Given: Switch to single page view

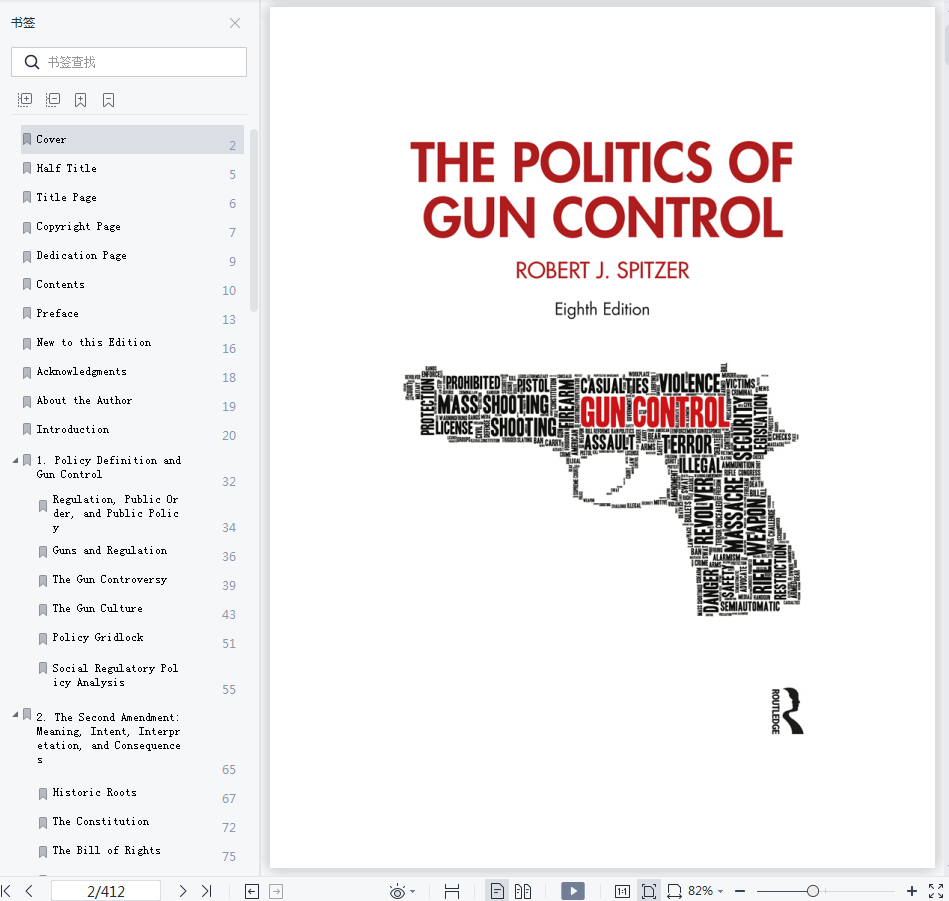Looking at the screenshot, I should [497, 891].
